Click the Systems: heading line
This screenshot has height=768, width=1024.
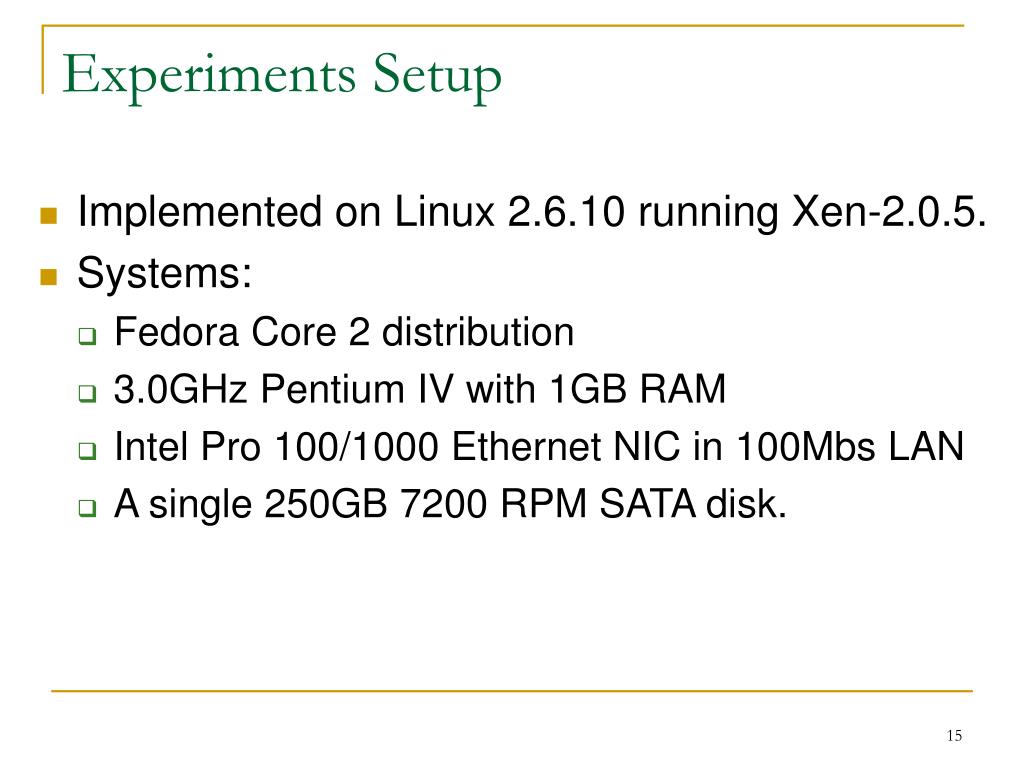click(x=165, y=273)
